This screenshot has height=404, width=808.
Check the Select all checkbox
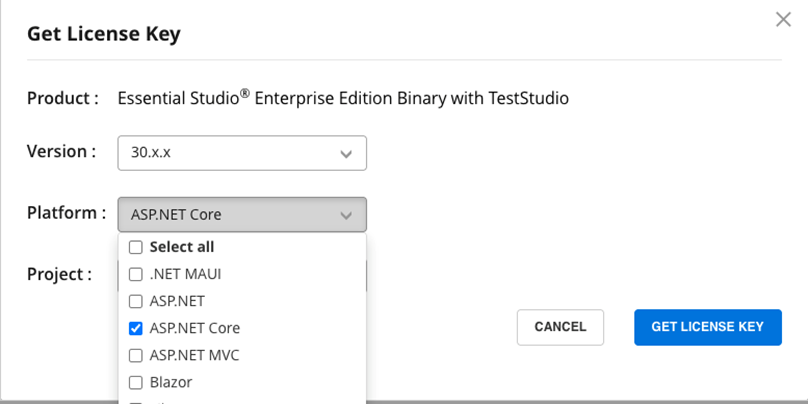[x=136, y=247]
